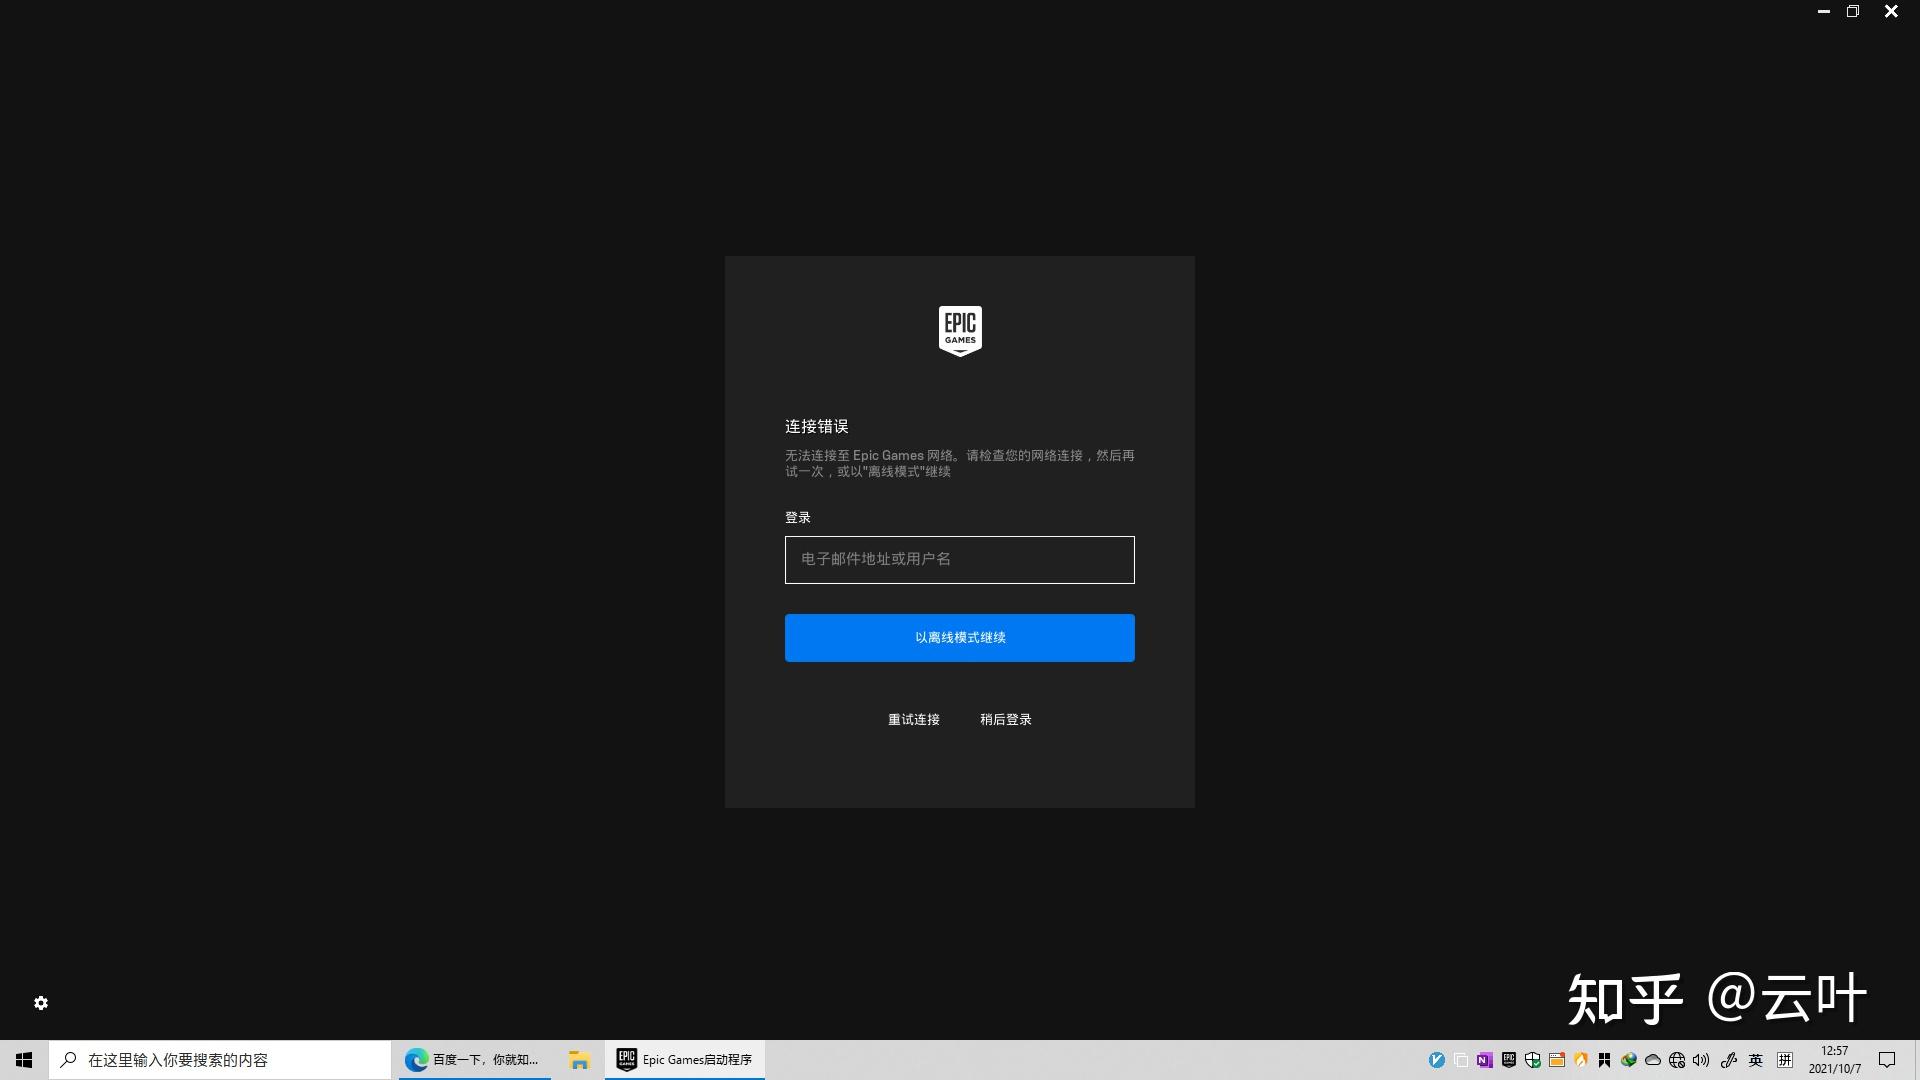1920x1080 pixels.
Task: Open the notification center icon
Action: (1887, 1060)
